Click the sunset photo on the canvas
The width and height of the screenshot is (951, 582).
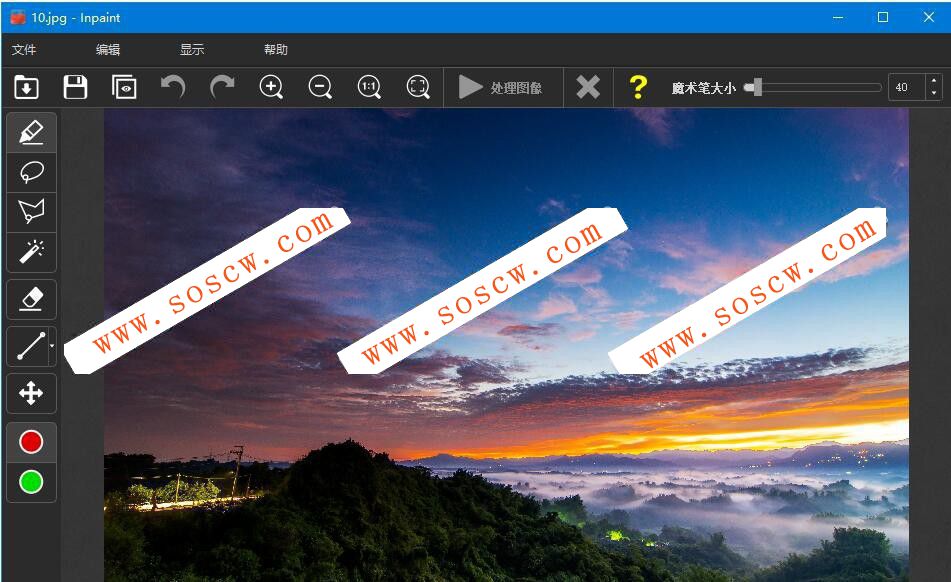pyautogui.click(x=506, y=346)
